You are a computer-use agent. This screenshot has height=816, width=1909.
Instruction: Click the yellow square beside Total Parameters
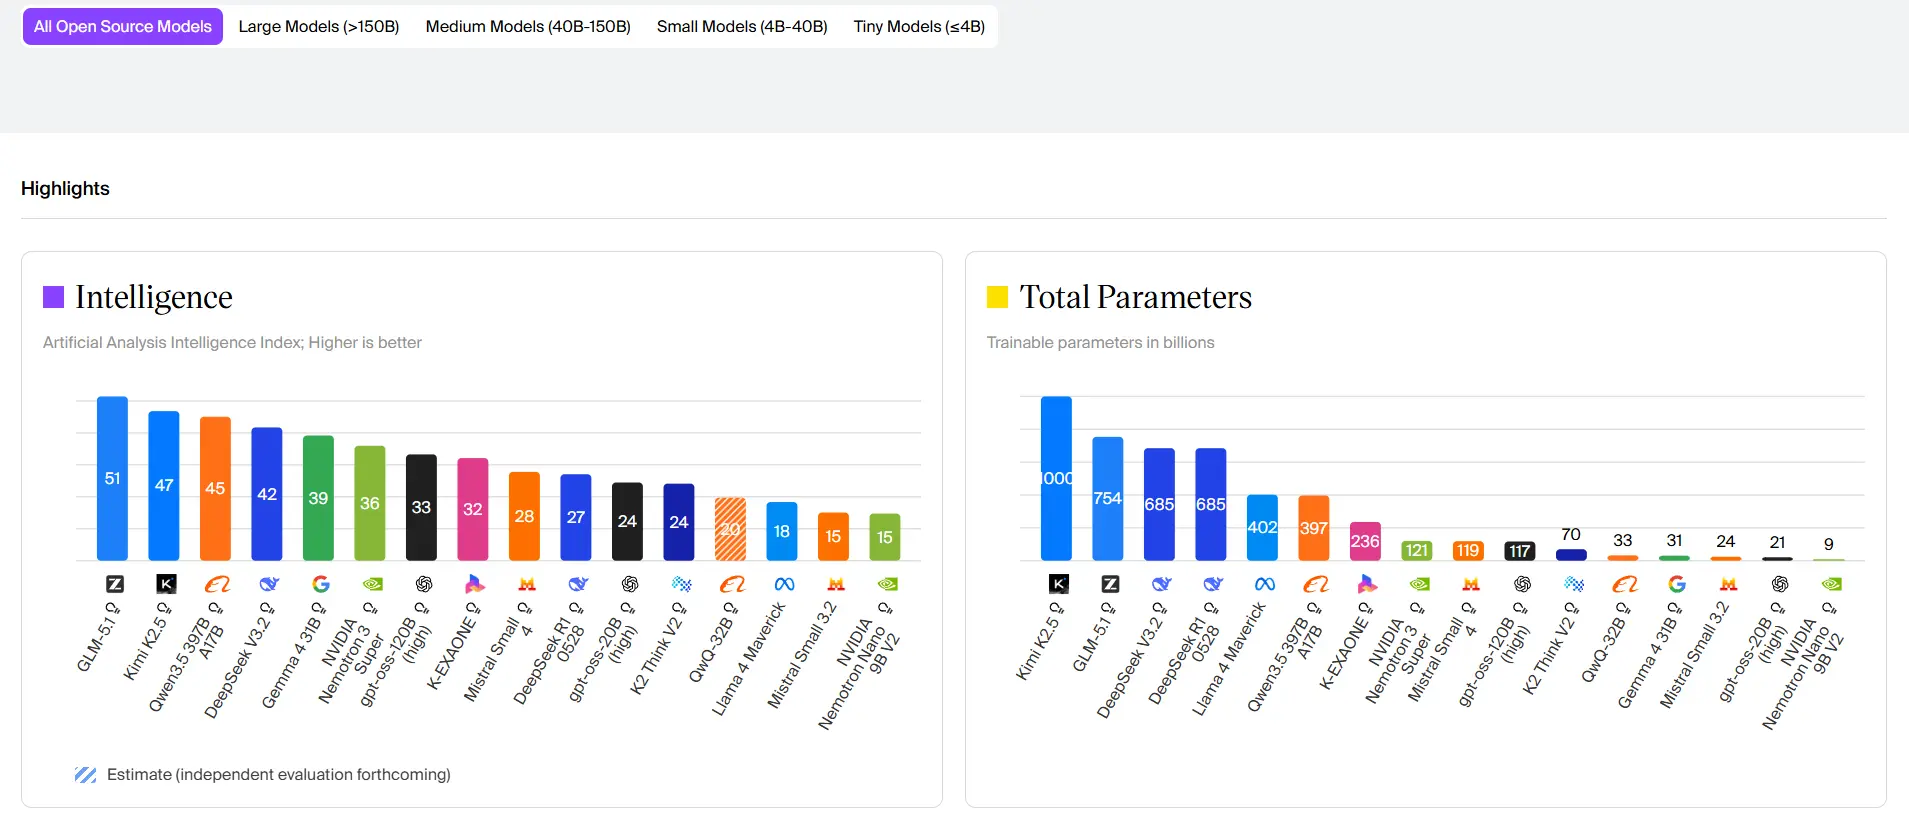tap(997, 297)
